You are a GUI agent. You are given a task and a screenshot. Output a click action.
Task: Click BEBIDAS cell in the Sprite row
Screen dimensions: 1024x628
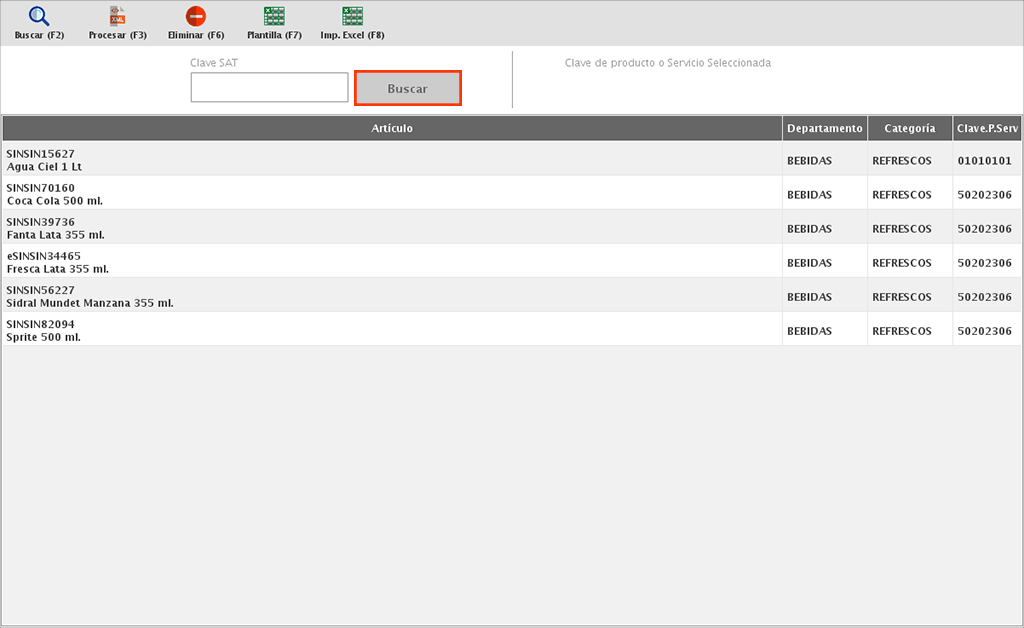tap(809, 331)
